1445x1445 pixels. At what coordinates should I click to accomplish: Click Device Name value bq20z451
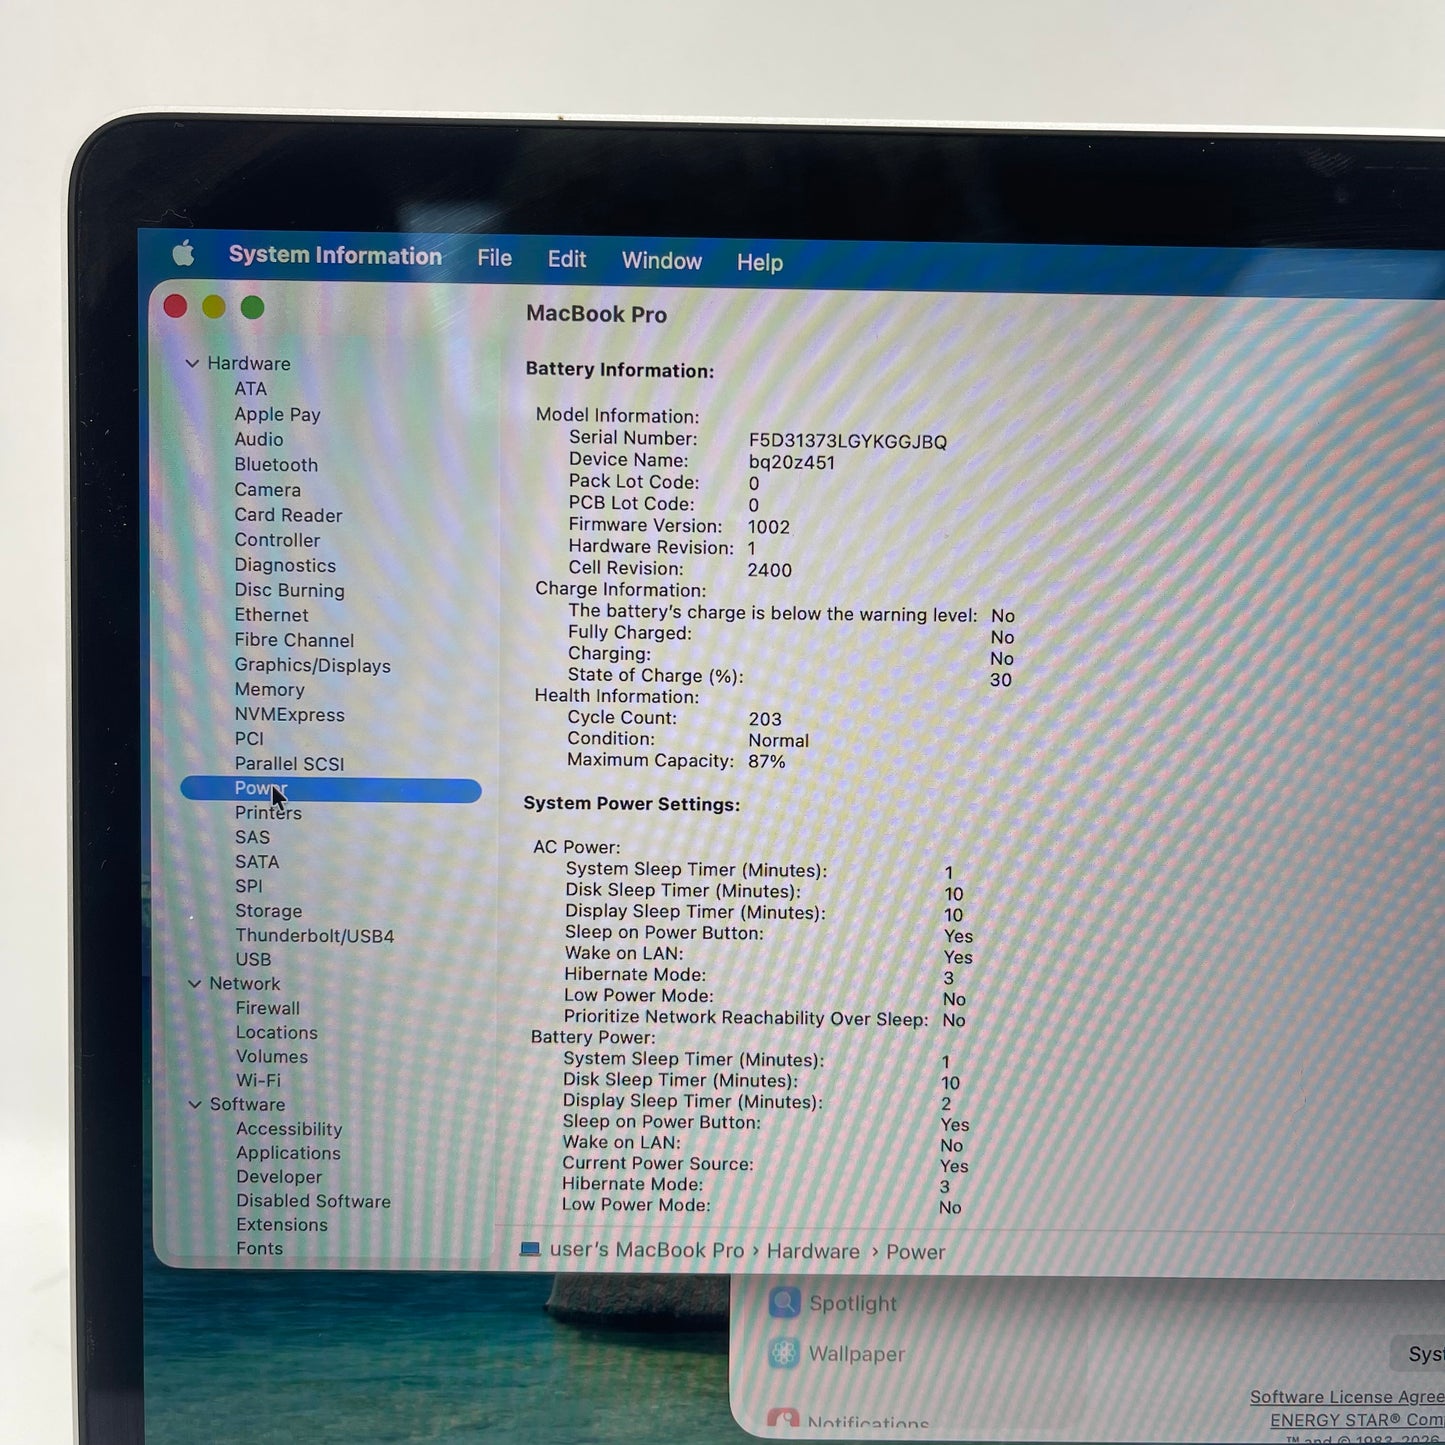pos(791,462)
